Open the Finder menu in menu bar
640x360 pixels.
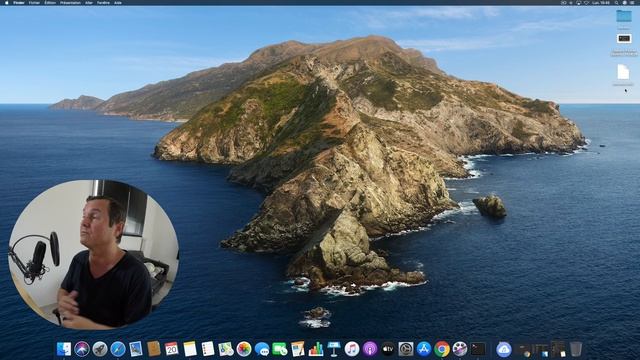[x=19, y=2]
